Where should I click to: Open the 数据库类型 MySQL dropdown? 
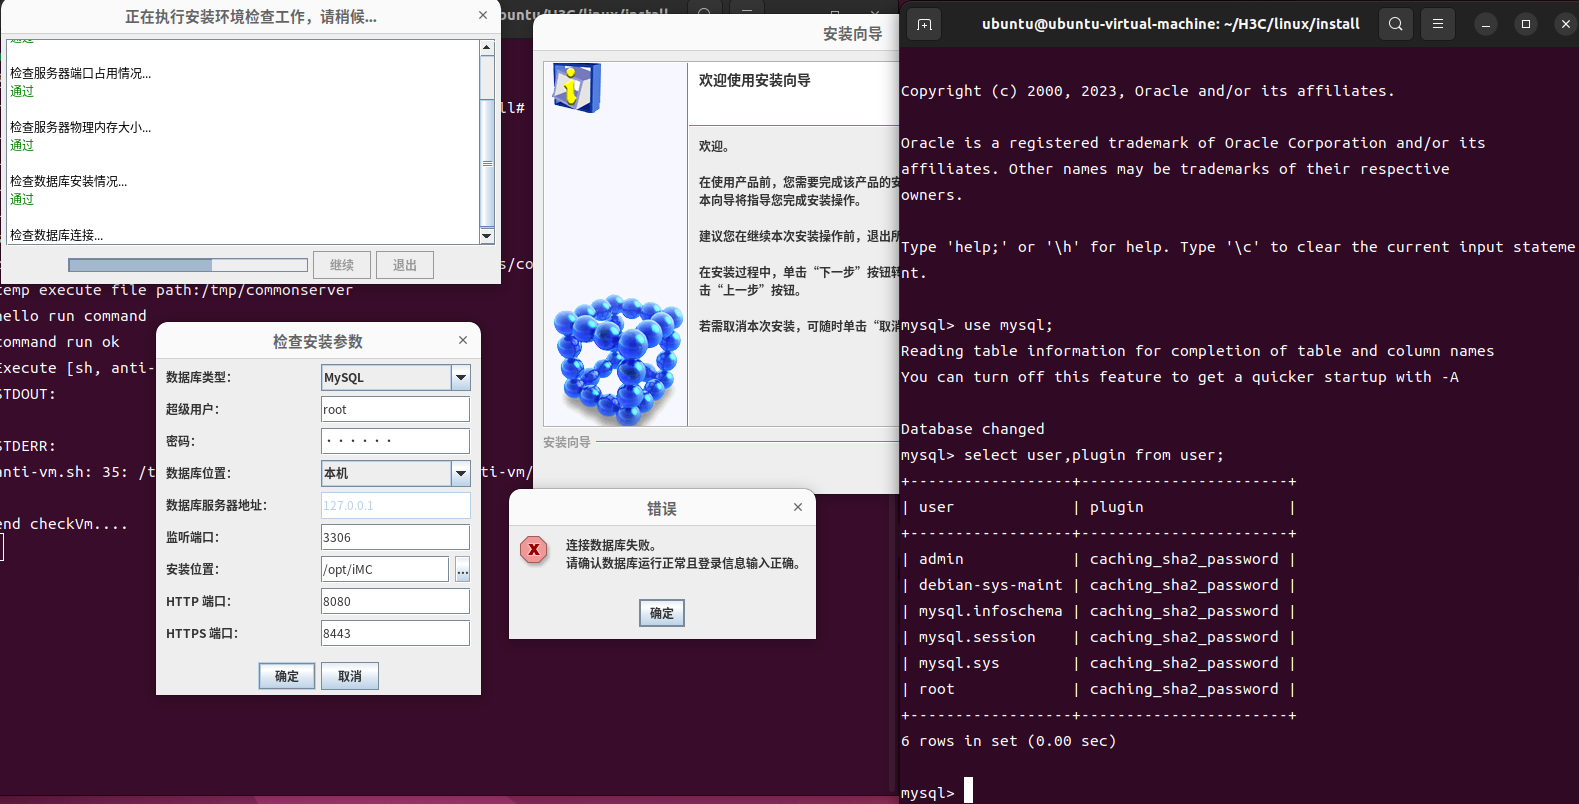[x=461, y=377]
